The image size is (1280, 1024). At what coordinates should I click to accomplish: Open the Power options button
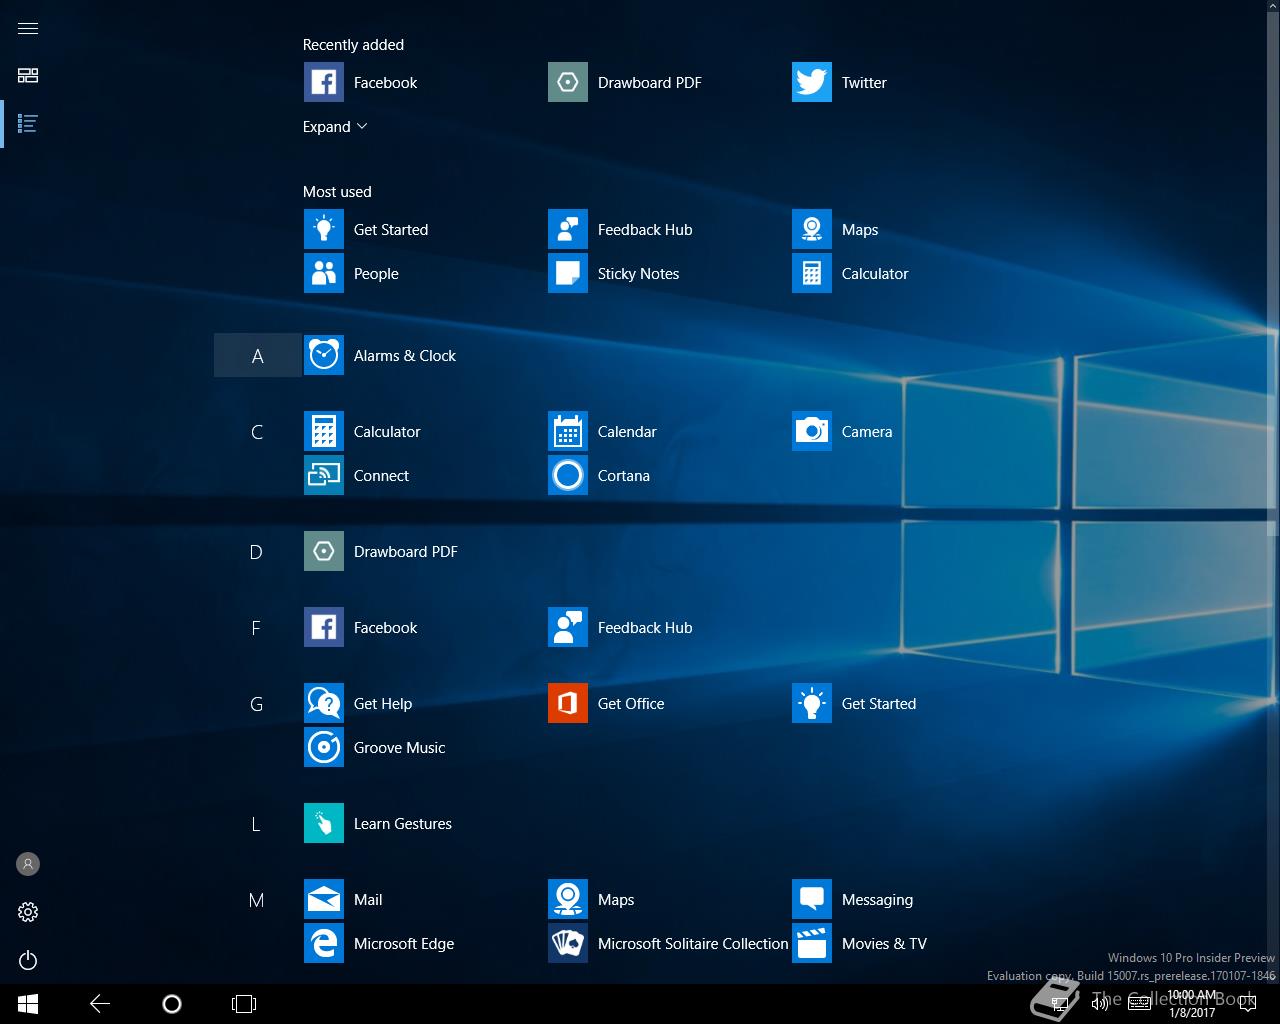tap(28, 960)
